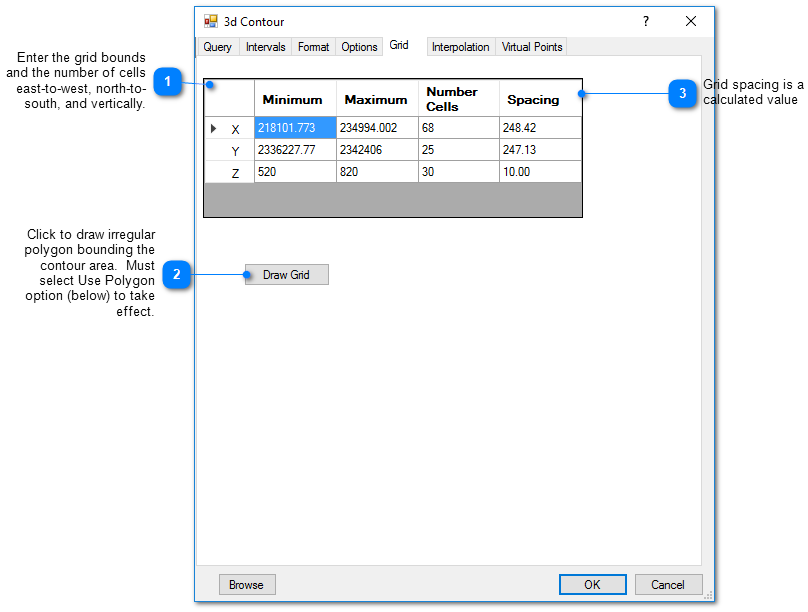Confirm with the OK button
The image size is (808, 612).
tap(592, 585)
